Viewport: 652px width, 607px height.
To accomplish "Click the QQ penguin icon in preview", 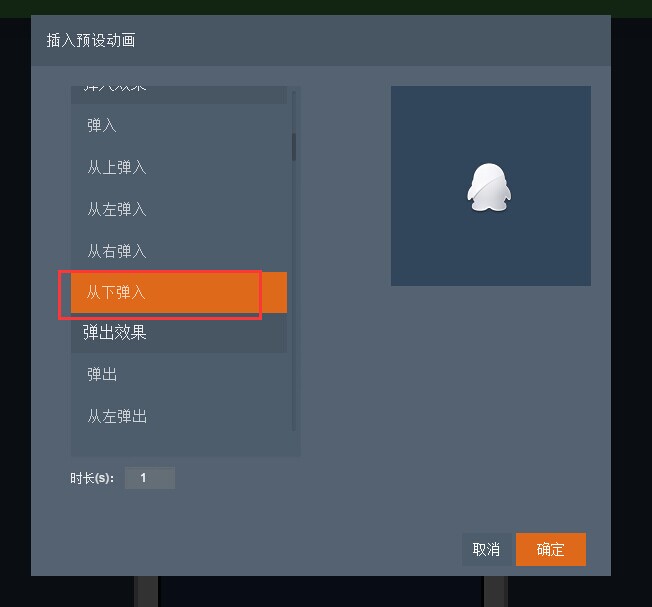I will point(489,187).
